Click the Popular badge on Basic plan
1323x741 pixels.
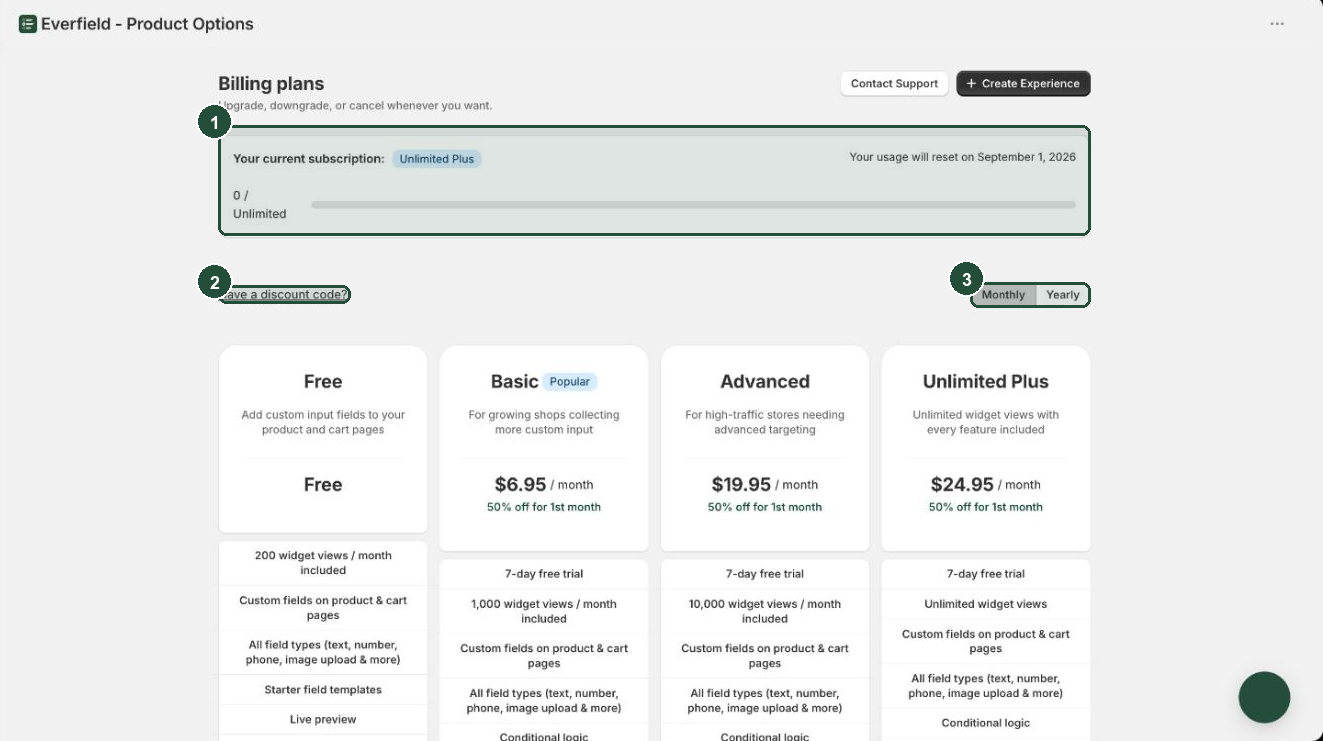[x=570, y=382]
